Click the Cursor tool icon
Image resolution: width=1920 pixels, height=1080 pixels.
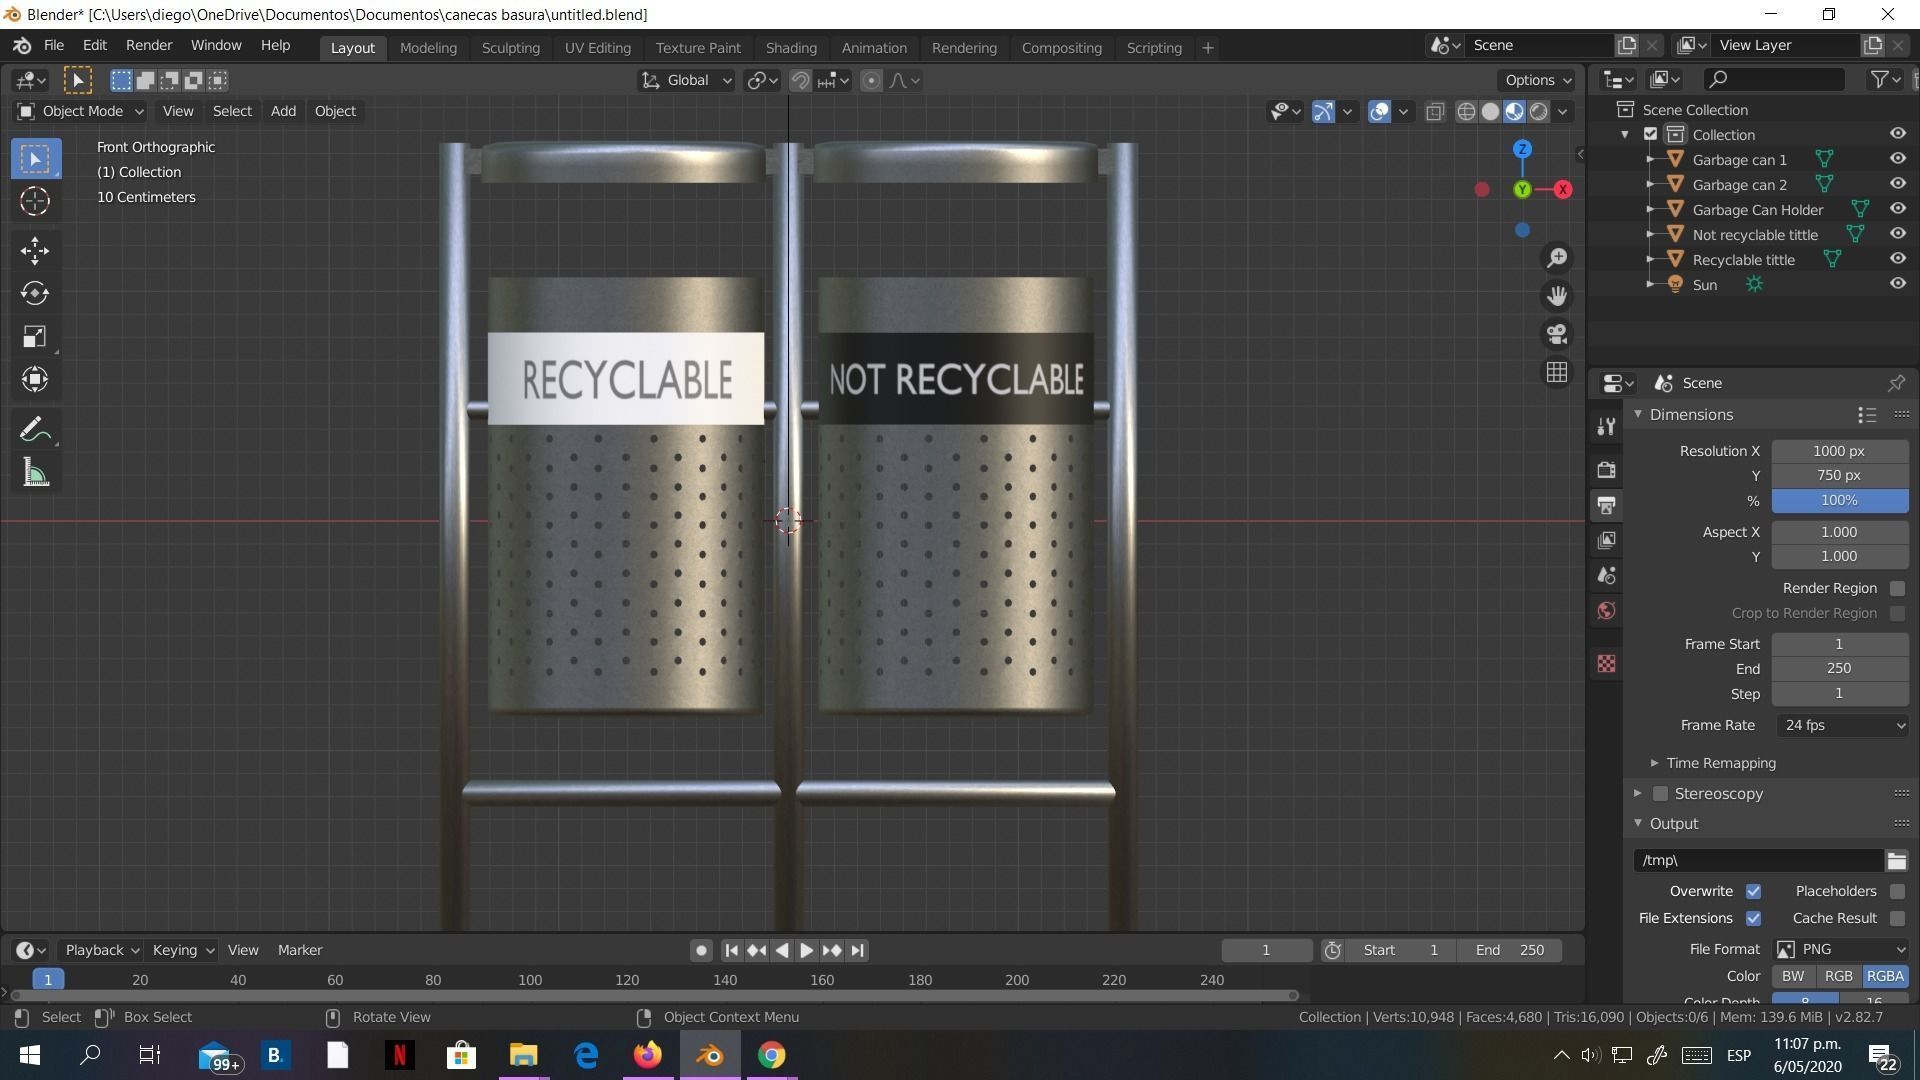click(35, 202)
